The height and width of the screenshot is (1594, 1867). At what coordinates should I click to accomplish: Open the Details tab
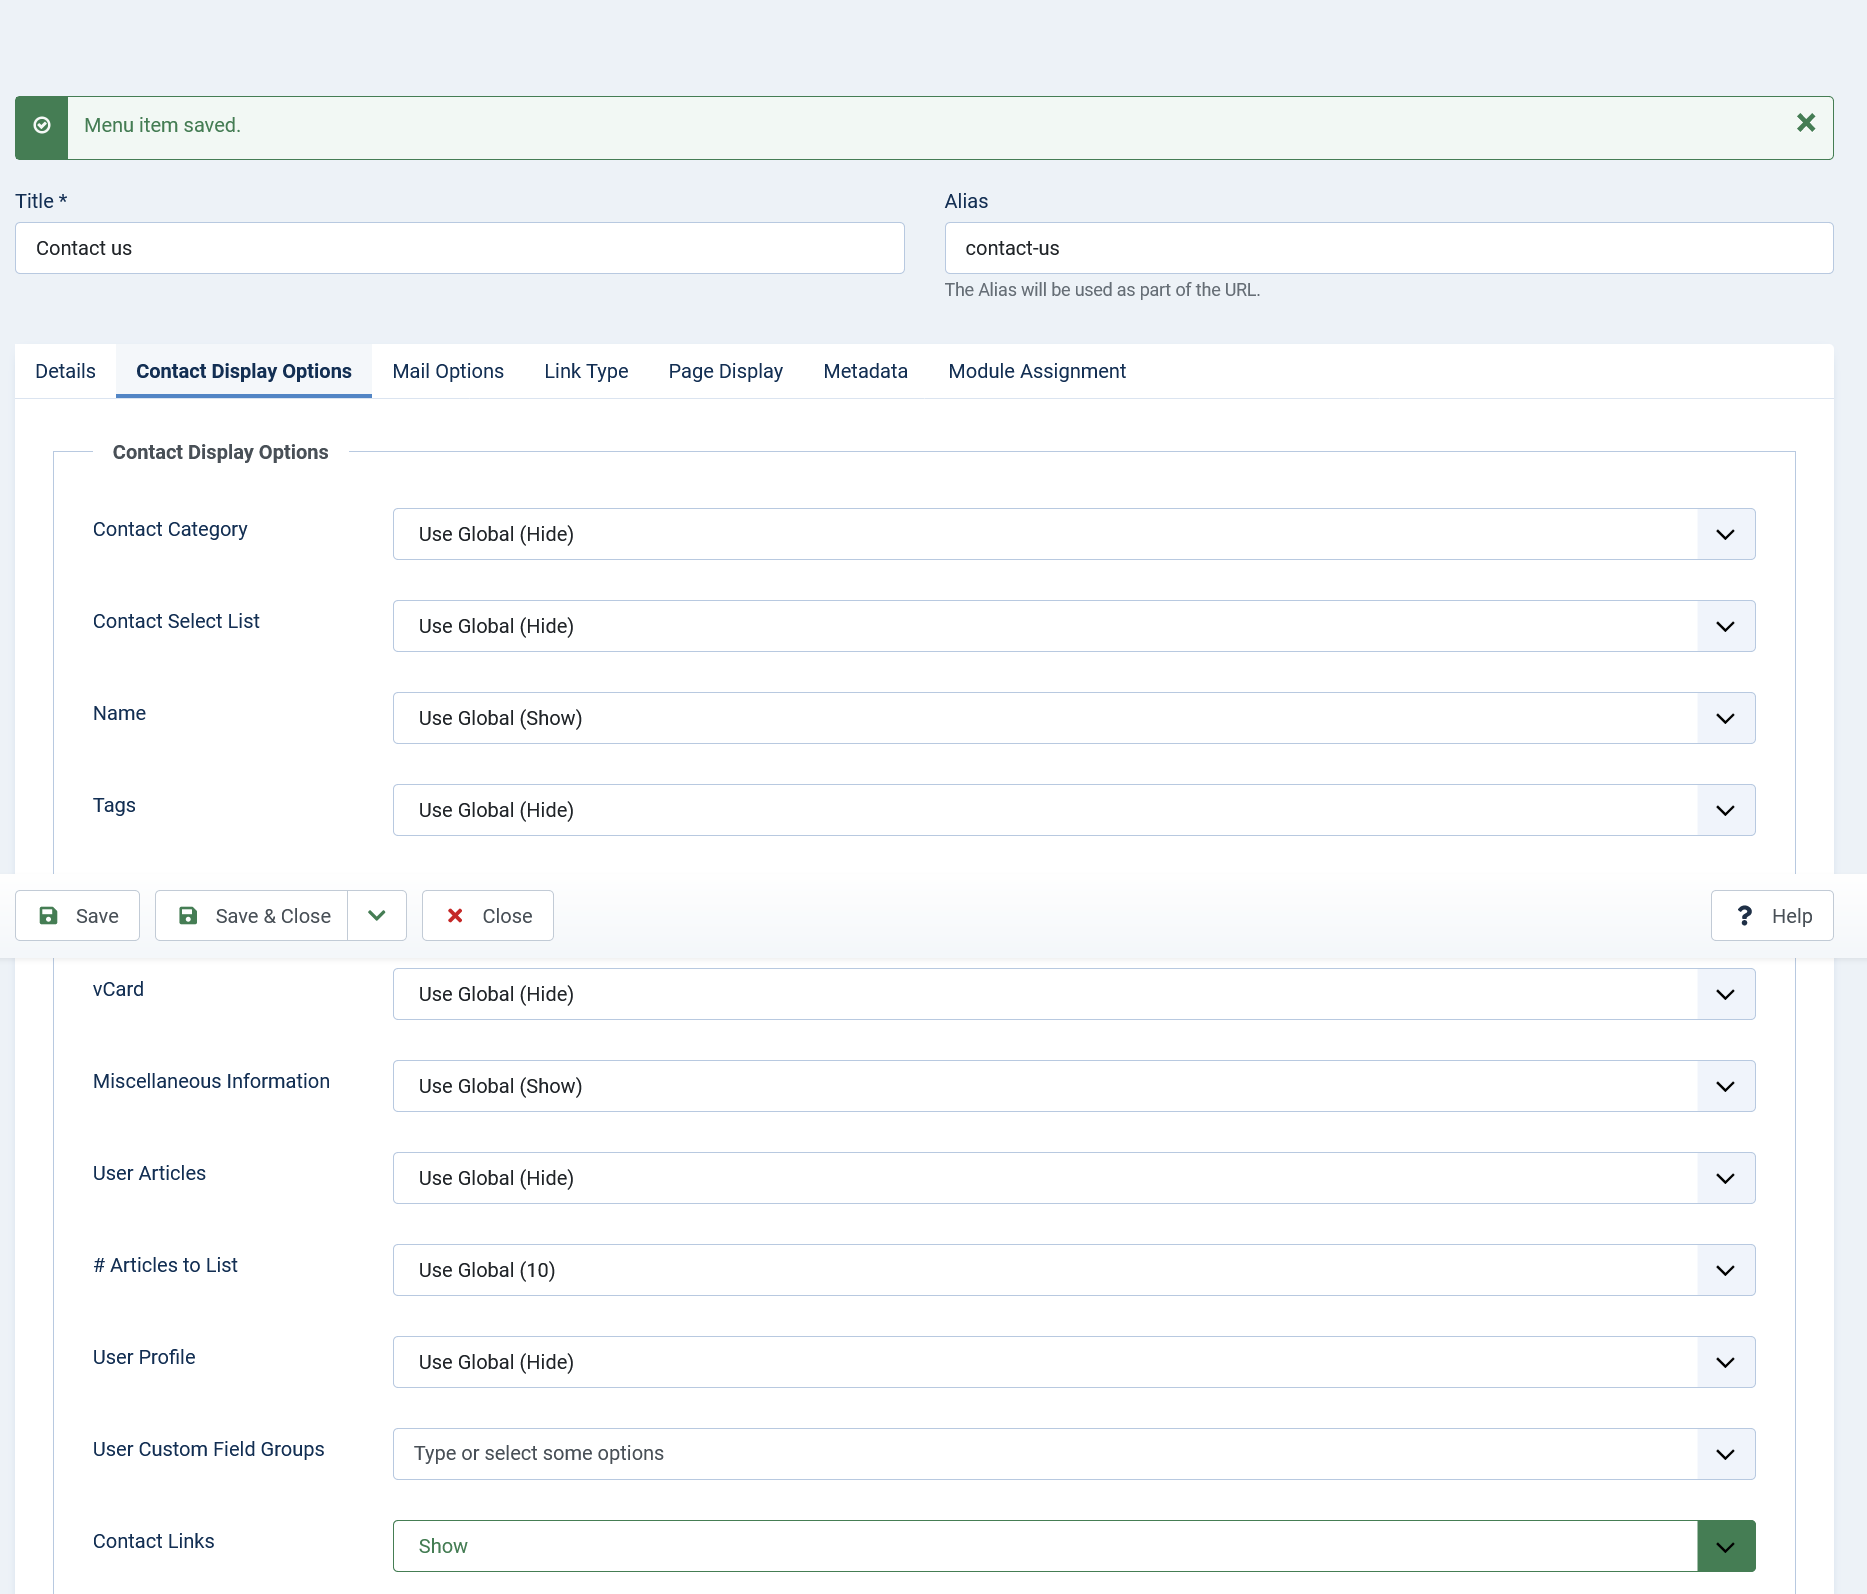coord(65,371)
